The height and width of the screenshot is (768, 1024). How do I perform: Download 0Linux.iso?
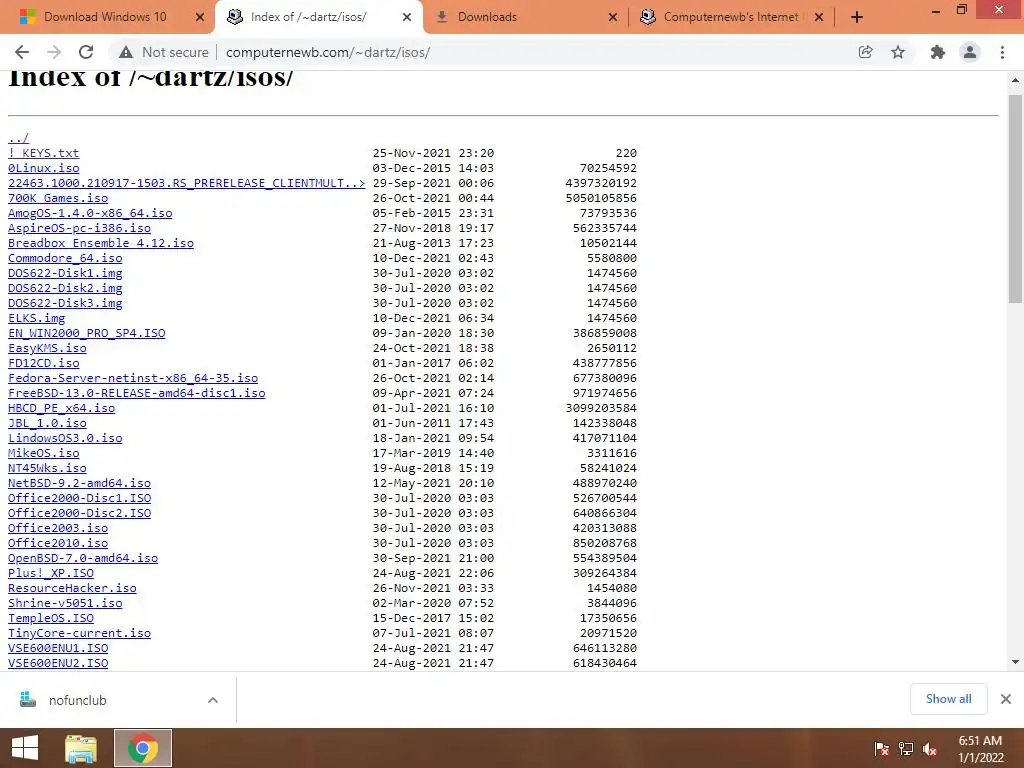coord(43,168)
